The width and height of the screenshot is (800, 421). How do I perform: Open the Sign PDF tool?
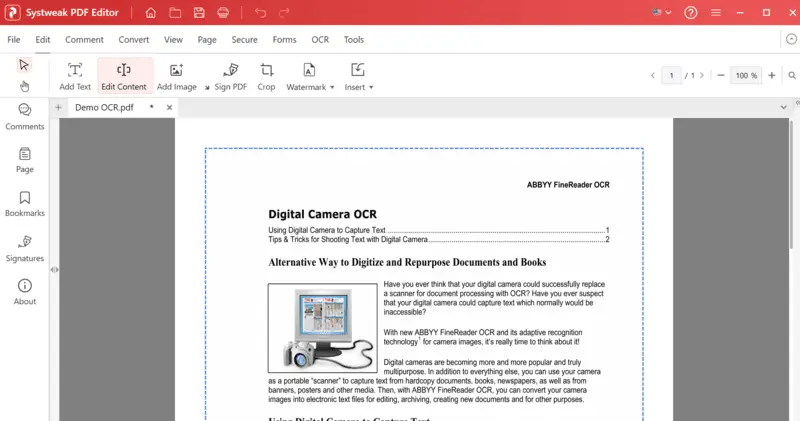[x=231, y=77]
